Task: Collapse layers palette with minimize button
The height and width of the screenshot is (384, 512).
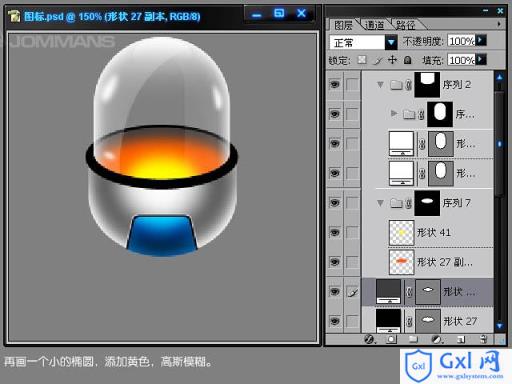Action: coord(486,11)
